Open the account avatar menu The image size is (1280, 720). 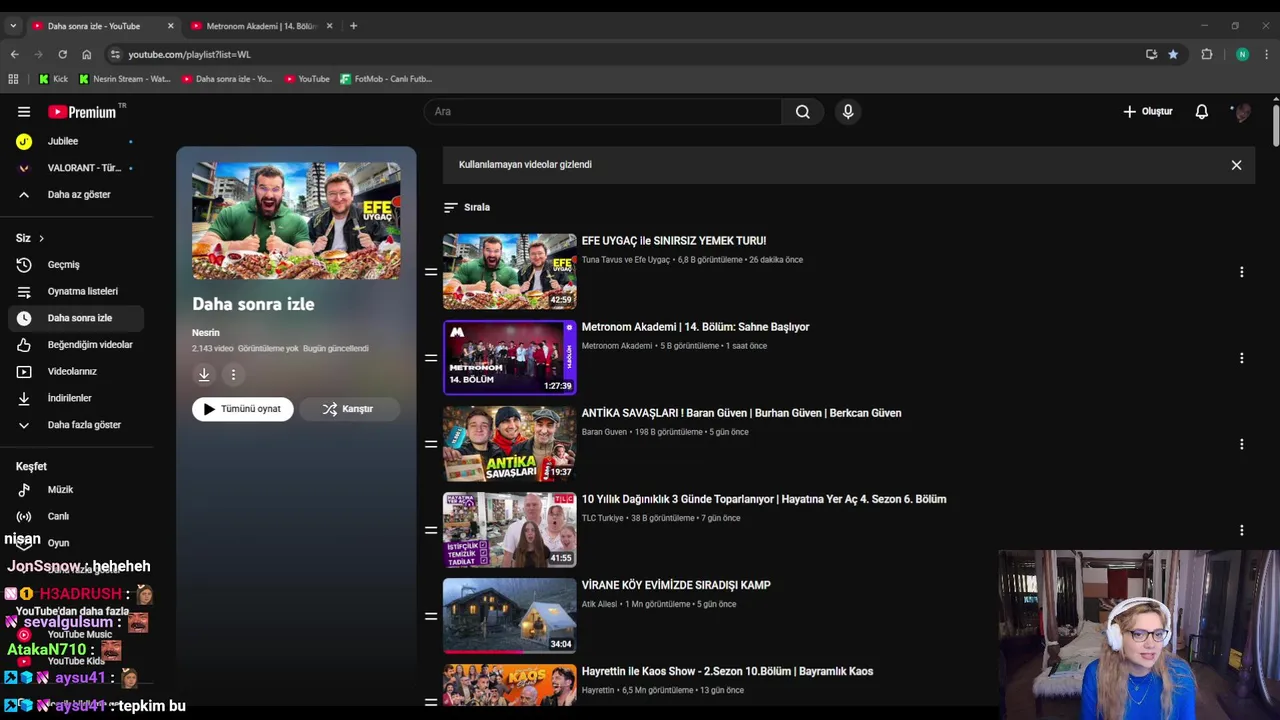[x=1242, y=112]
